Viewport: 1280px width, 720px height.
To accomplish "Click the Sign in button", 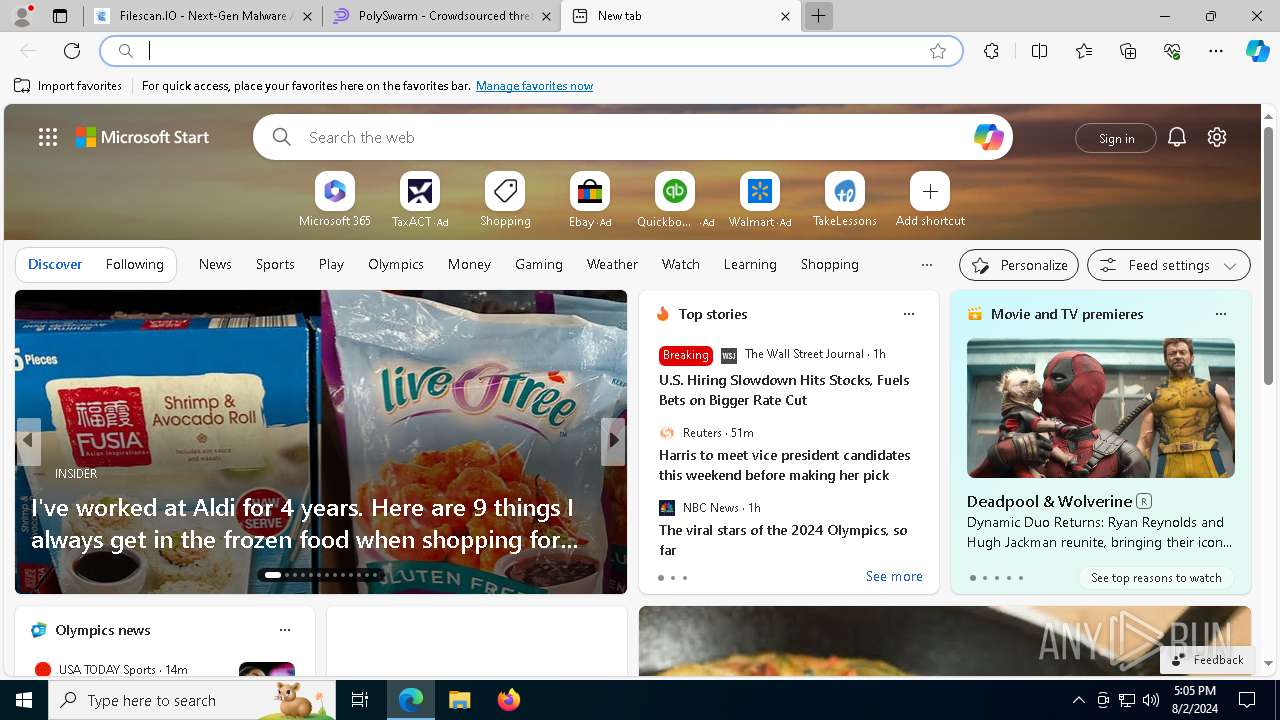I will [x=1116, y=138].
